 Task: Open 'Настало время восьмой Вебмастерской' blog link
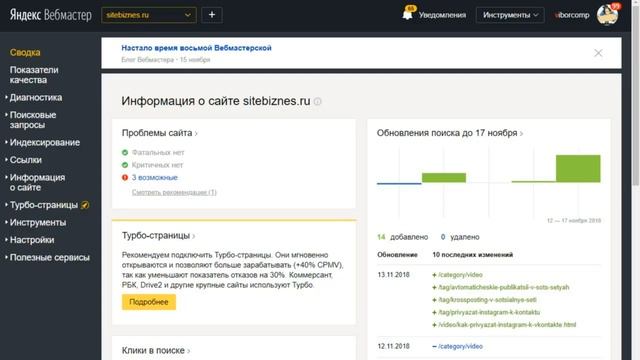(x=196, y=48)
